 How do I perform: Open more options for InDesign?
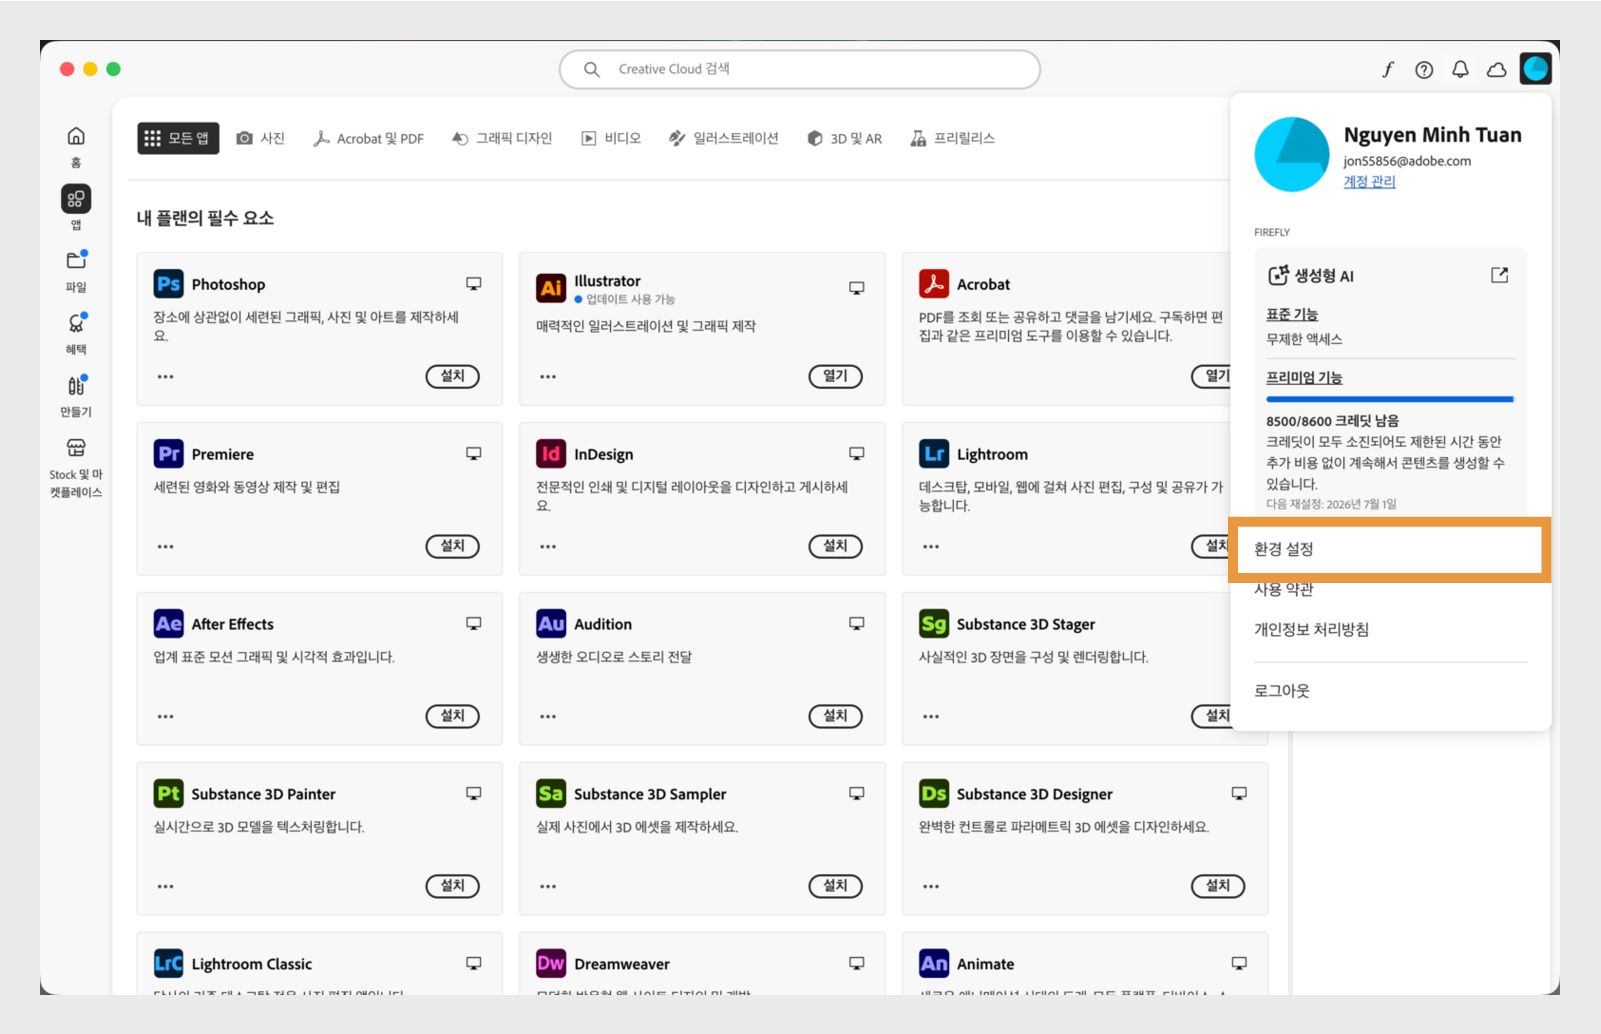[x=548, y=547]
